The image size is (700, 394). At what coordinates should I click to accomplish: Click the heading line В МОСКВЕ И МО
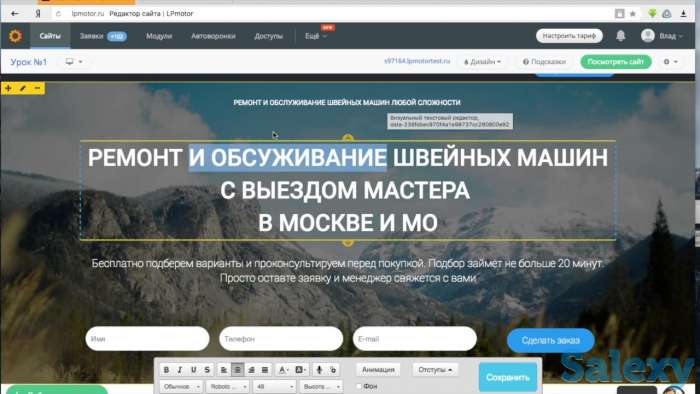(x=348, y=223)
